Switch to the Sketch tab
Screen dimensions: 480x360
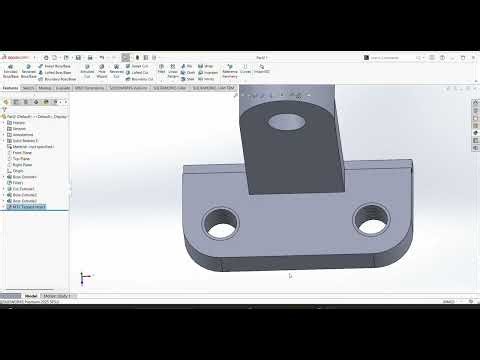(x=28, y=88)
